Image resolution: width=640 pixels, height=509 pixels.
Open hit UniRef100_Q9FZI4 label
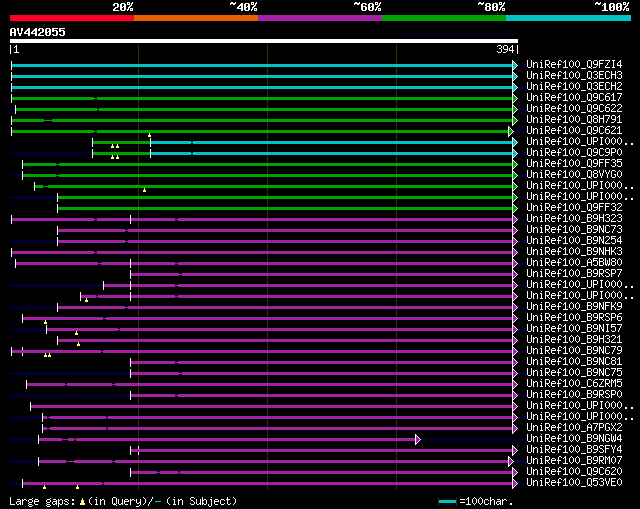(x=574, y=64)
